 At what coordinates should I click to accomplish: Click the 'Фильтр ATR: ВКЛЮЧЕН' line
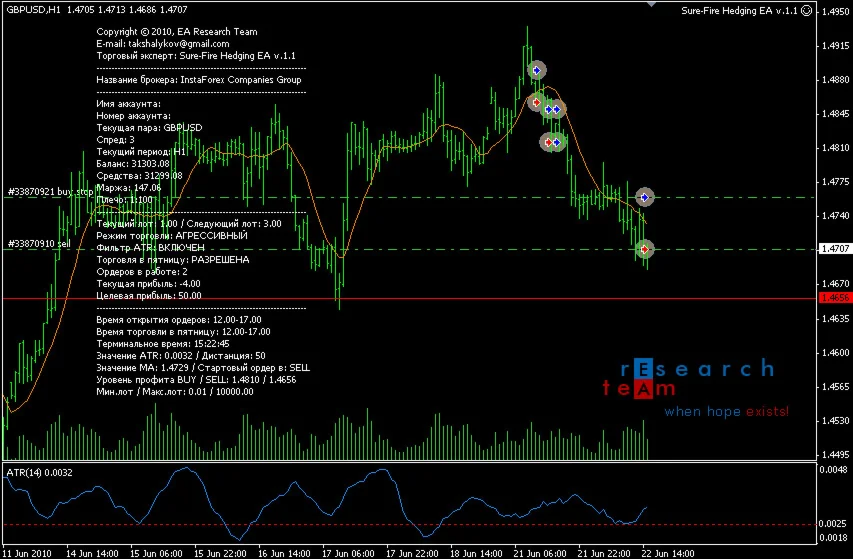(x=151, y=248)
